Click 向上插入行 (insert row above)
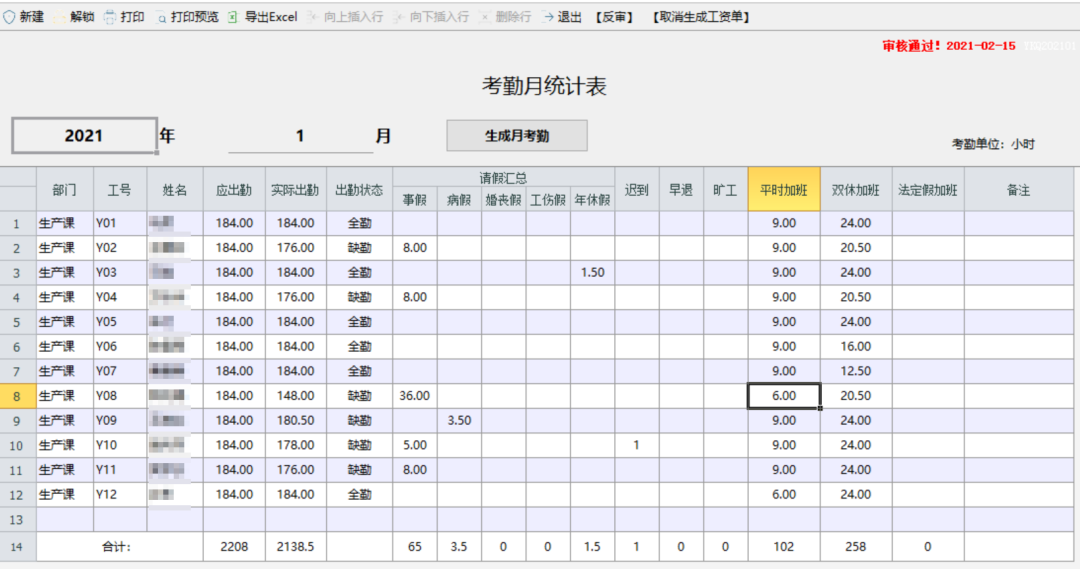 tap(345, 17)
